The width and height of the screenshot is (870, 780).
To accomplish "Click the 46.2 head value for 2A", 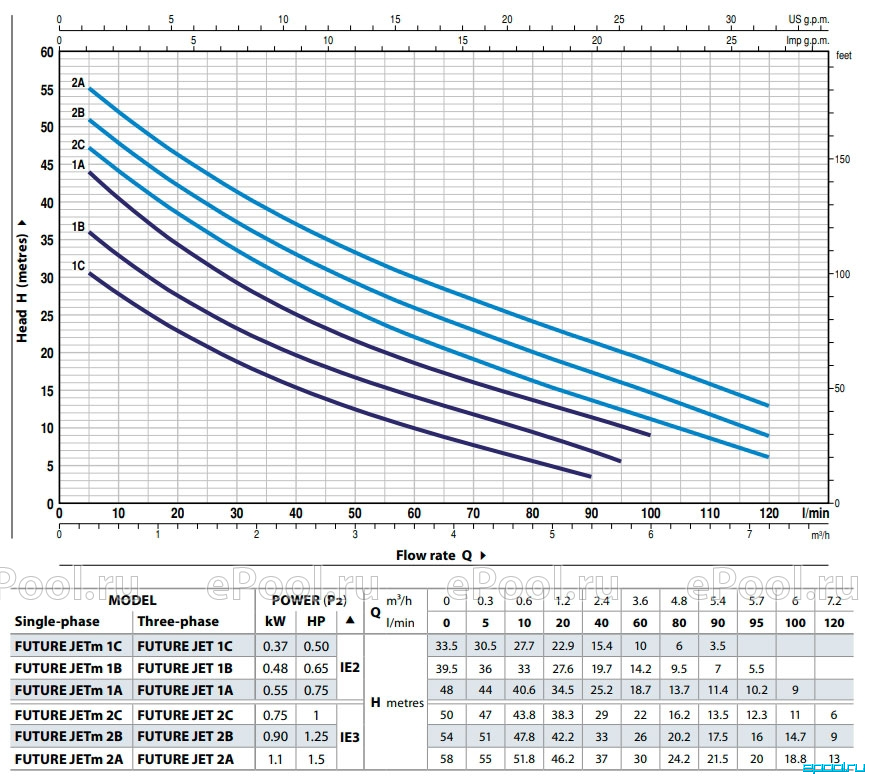I will pyautogui.click(x=563, y=759).
